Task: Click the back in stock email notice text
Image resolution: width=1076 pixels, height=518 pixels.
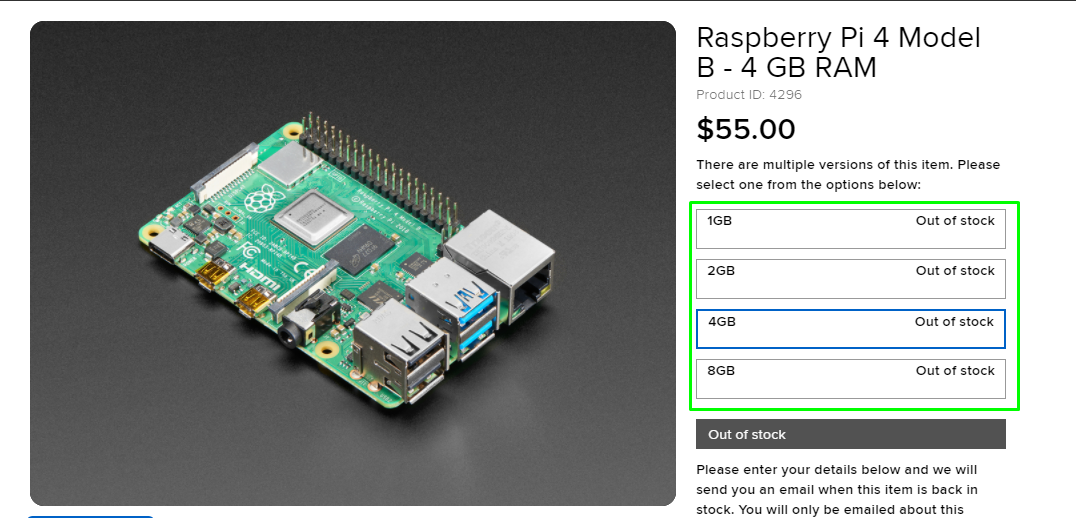Action: (837, 490)
